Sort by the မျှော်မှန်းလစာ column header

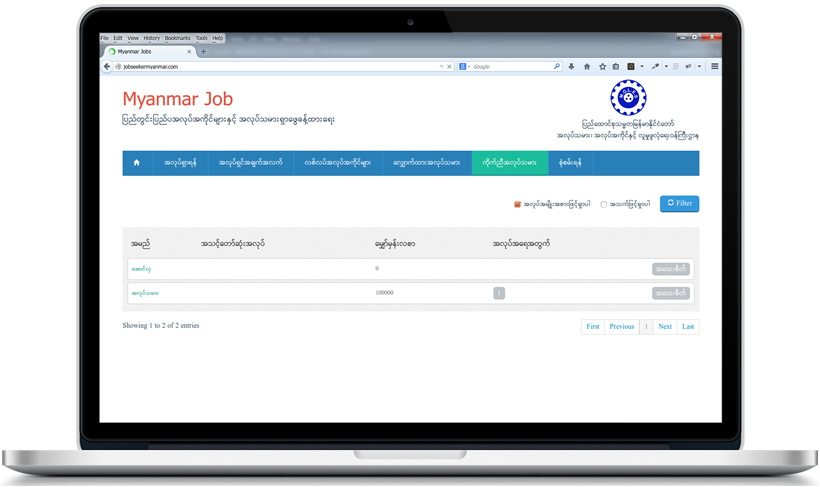pos(395,244)
